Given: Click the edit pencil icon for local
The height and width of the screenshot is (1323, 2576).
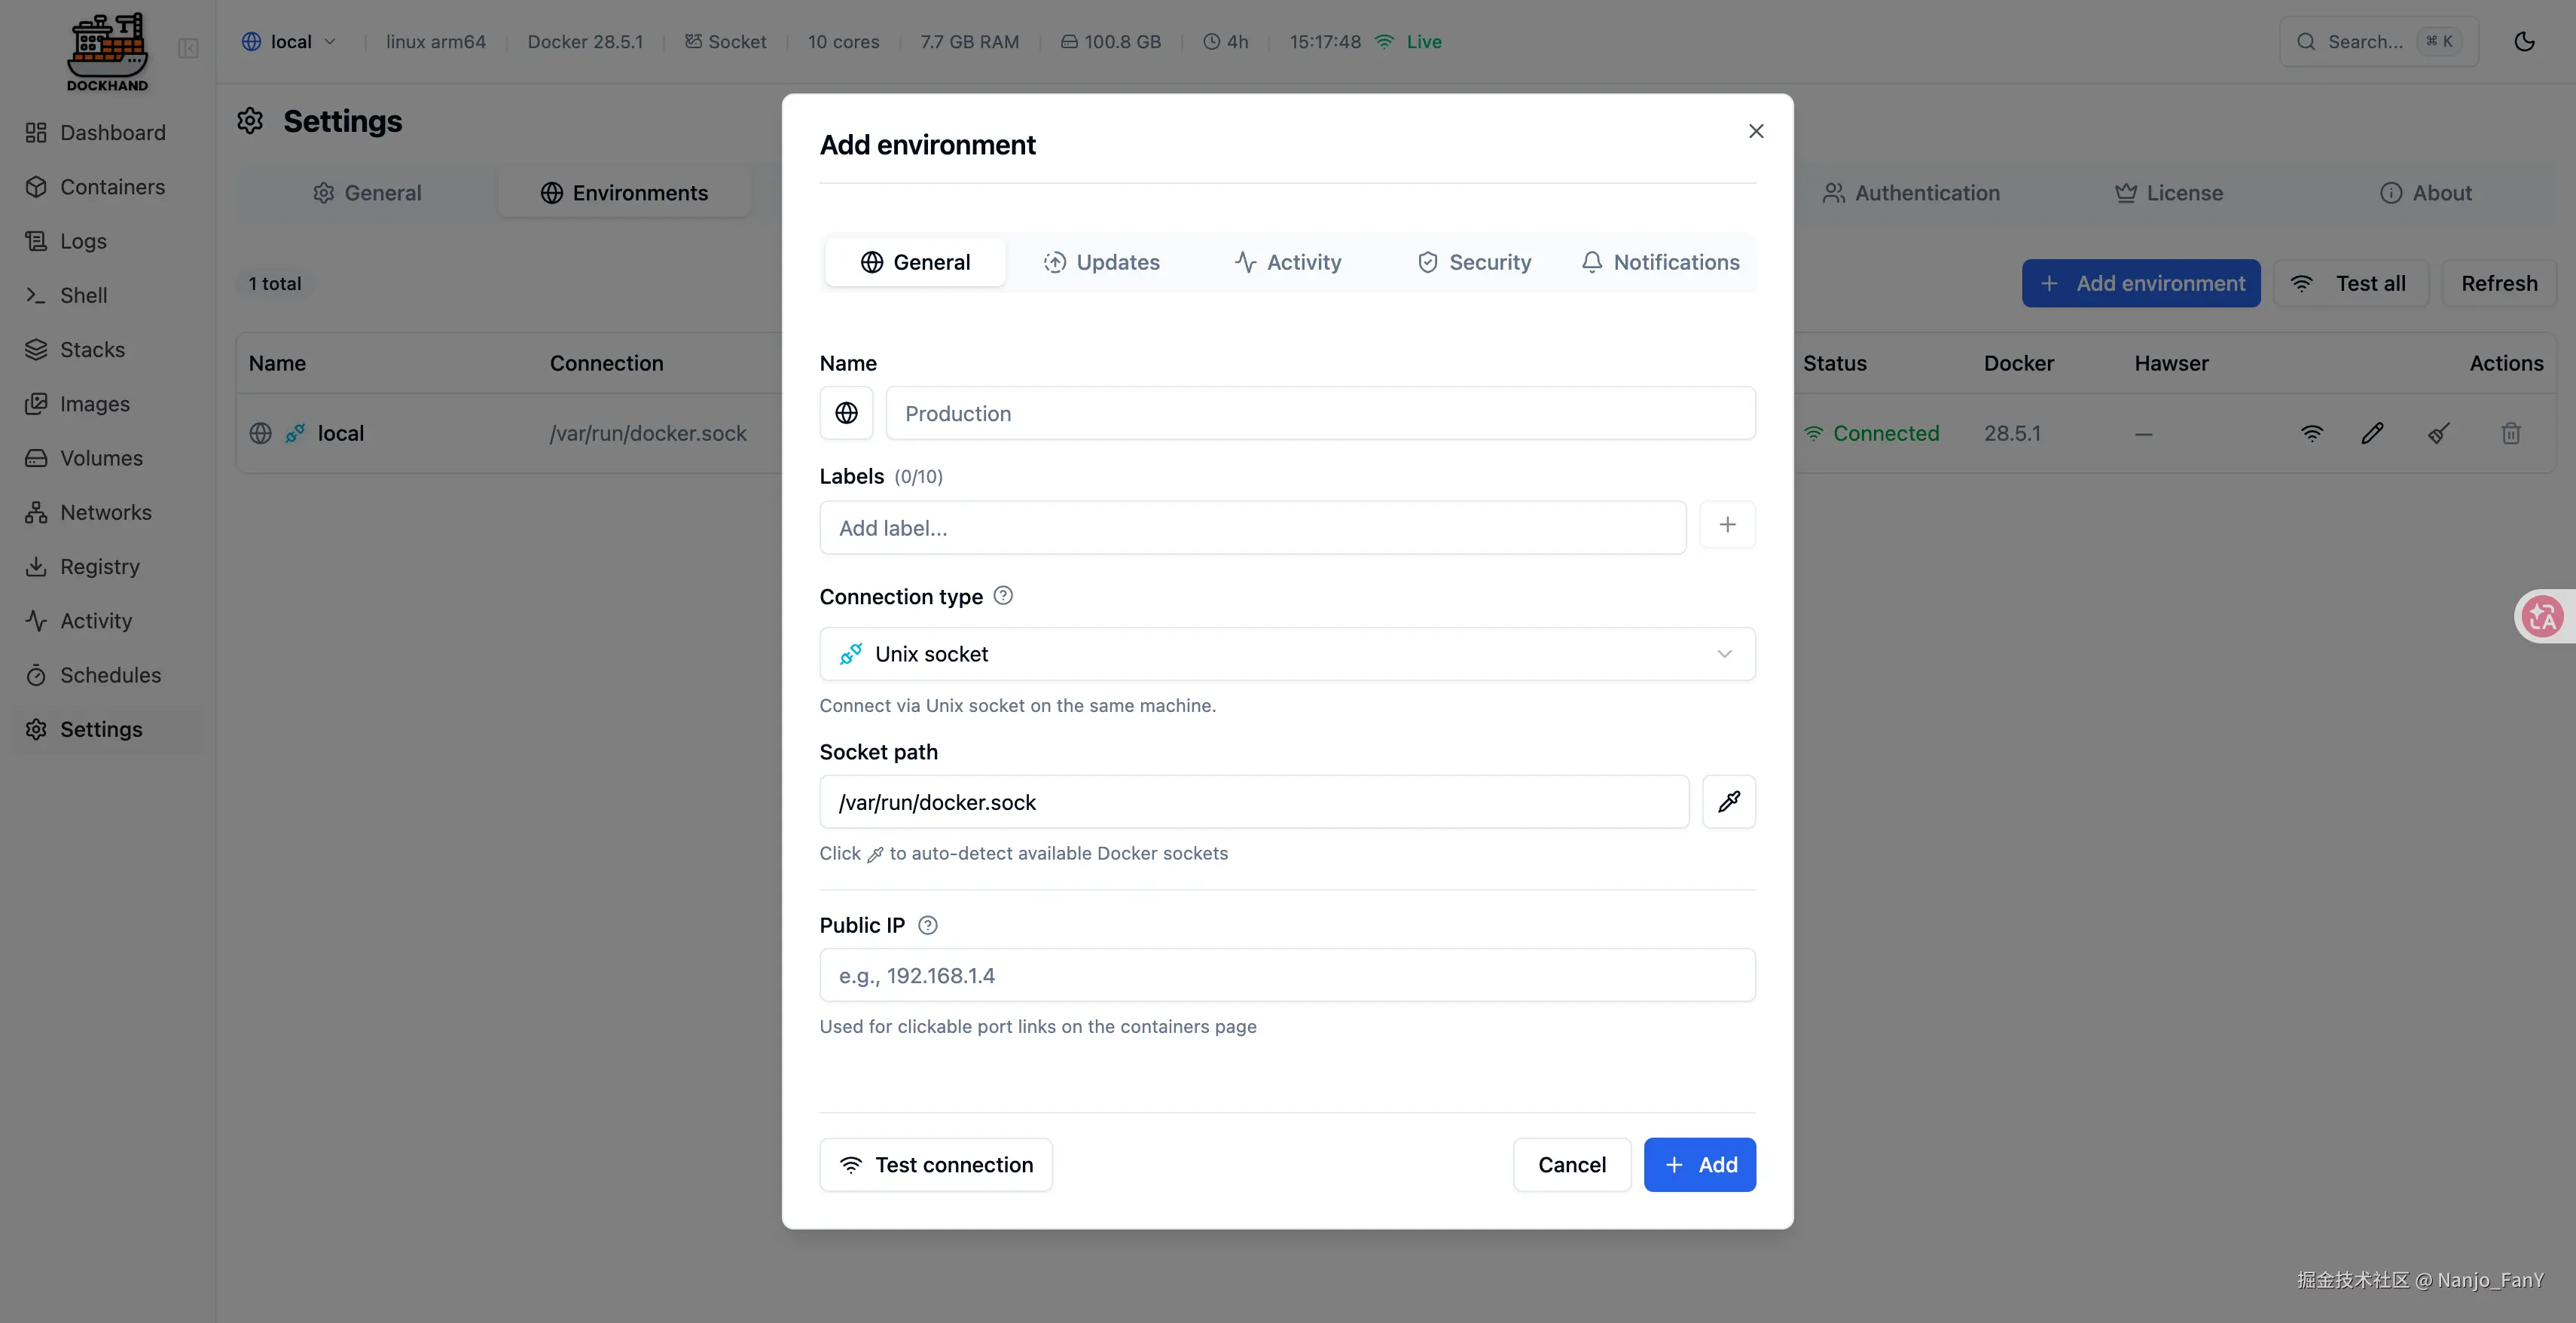Looking at the screenshot, I should (2372, 433).
